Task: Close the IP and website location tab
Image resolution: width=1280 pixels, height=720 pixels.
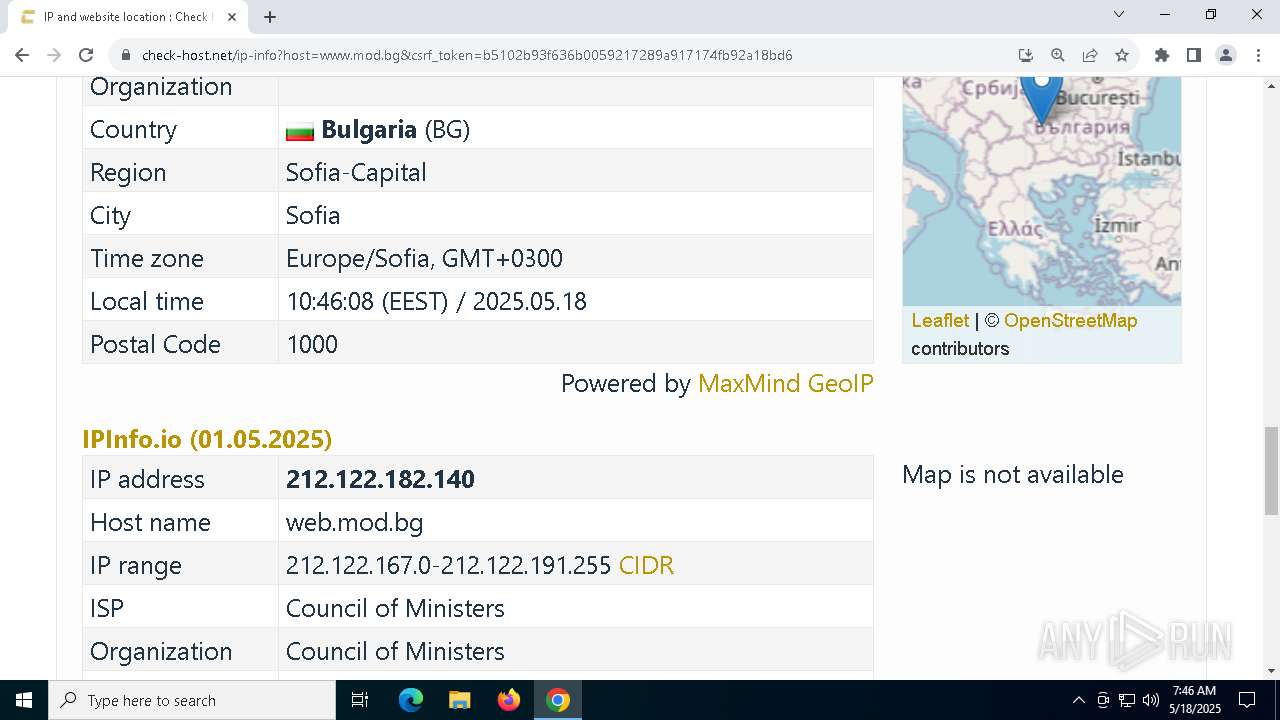Action: 232,16
